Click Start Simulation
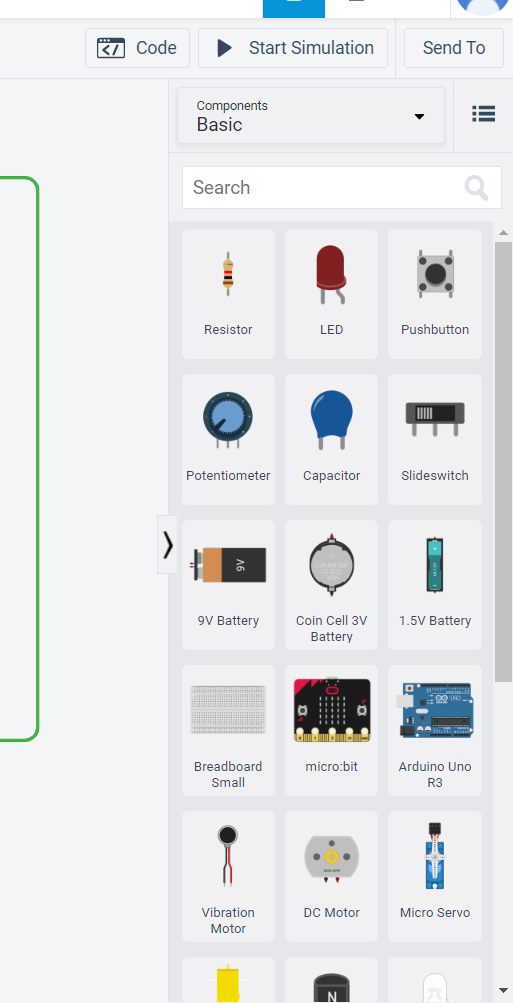The height and width of the screenshot is (1003, 513). (293, 48)
